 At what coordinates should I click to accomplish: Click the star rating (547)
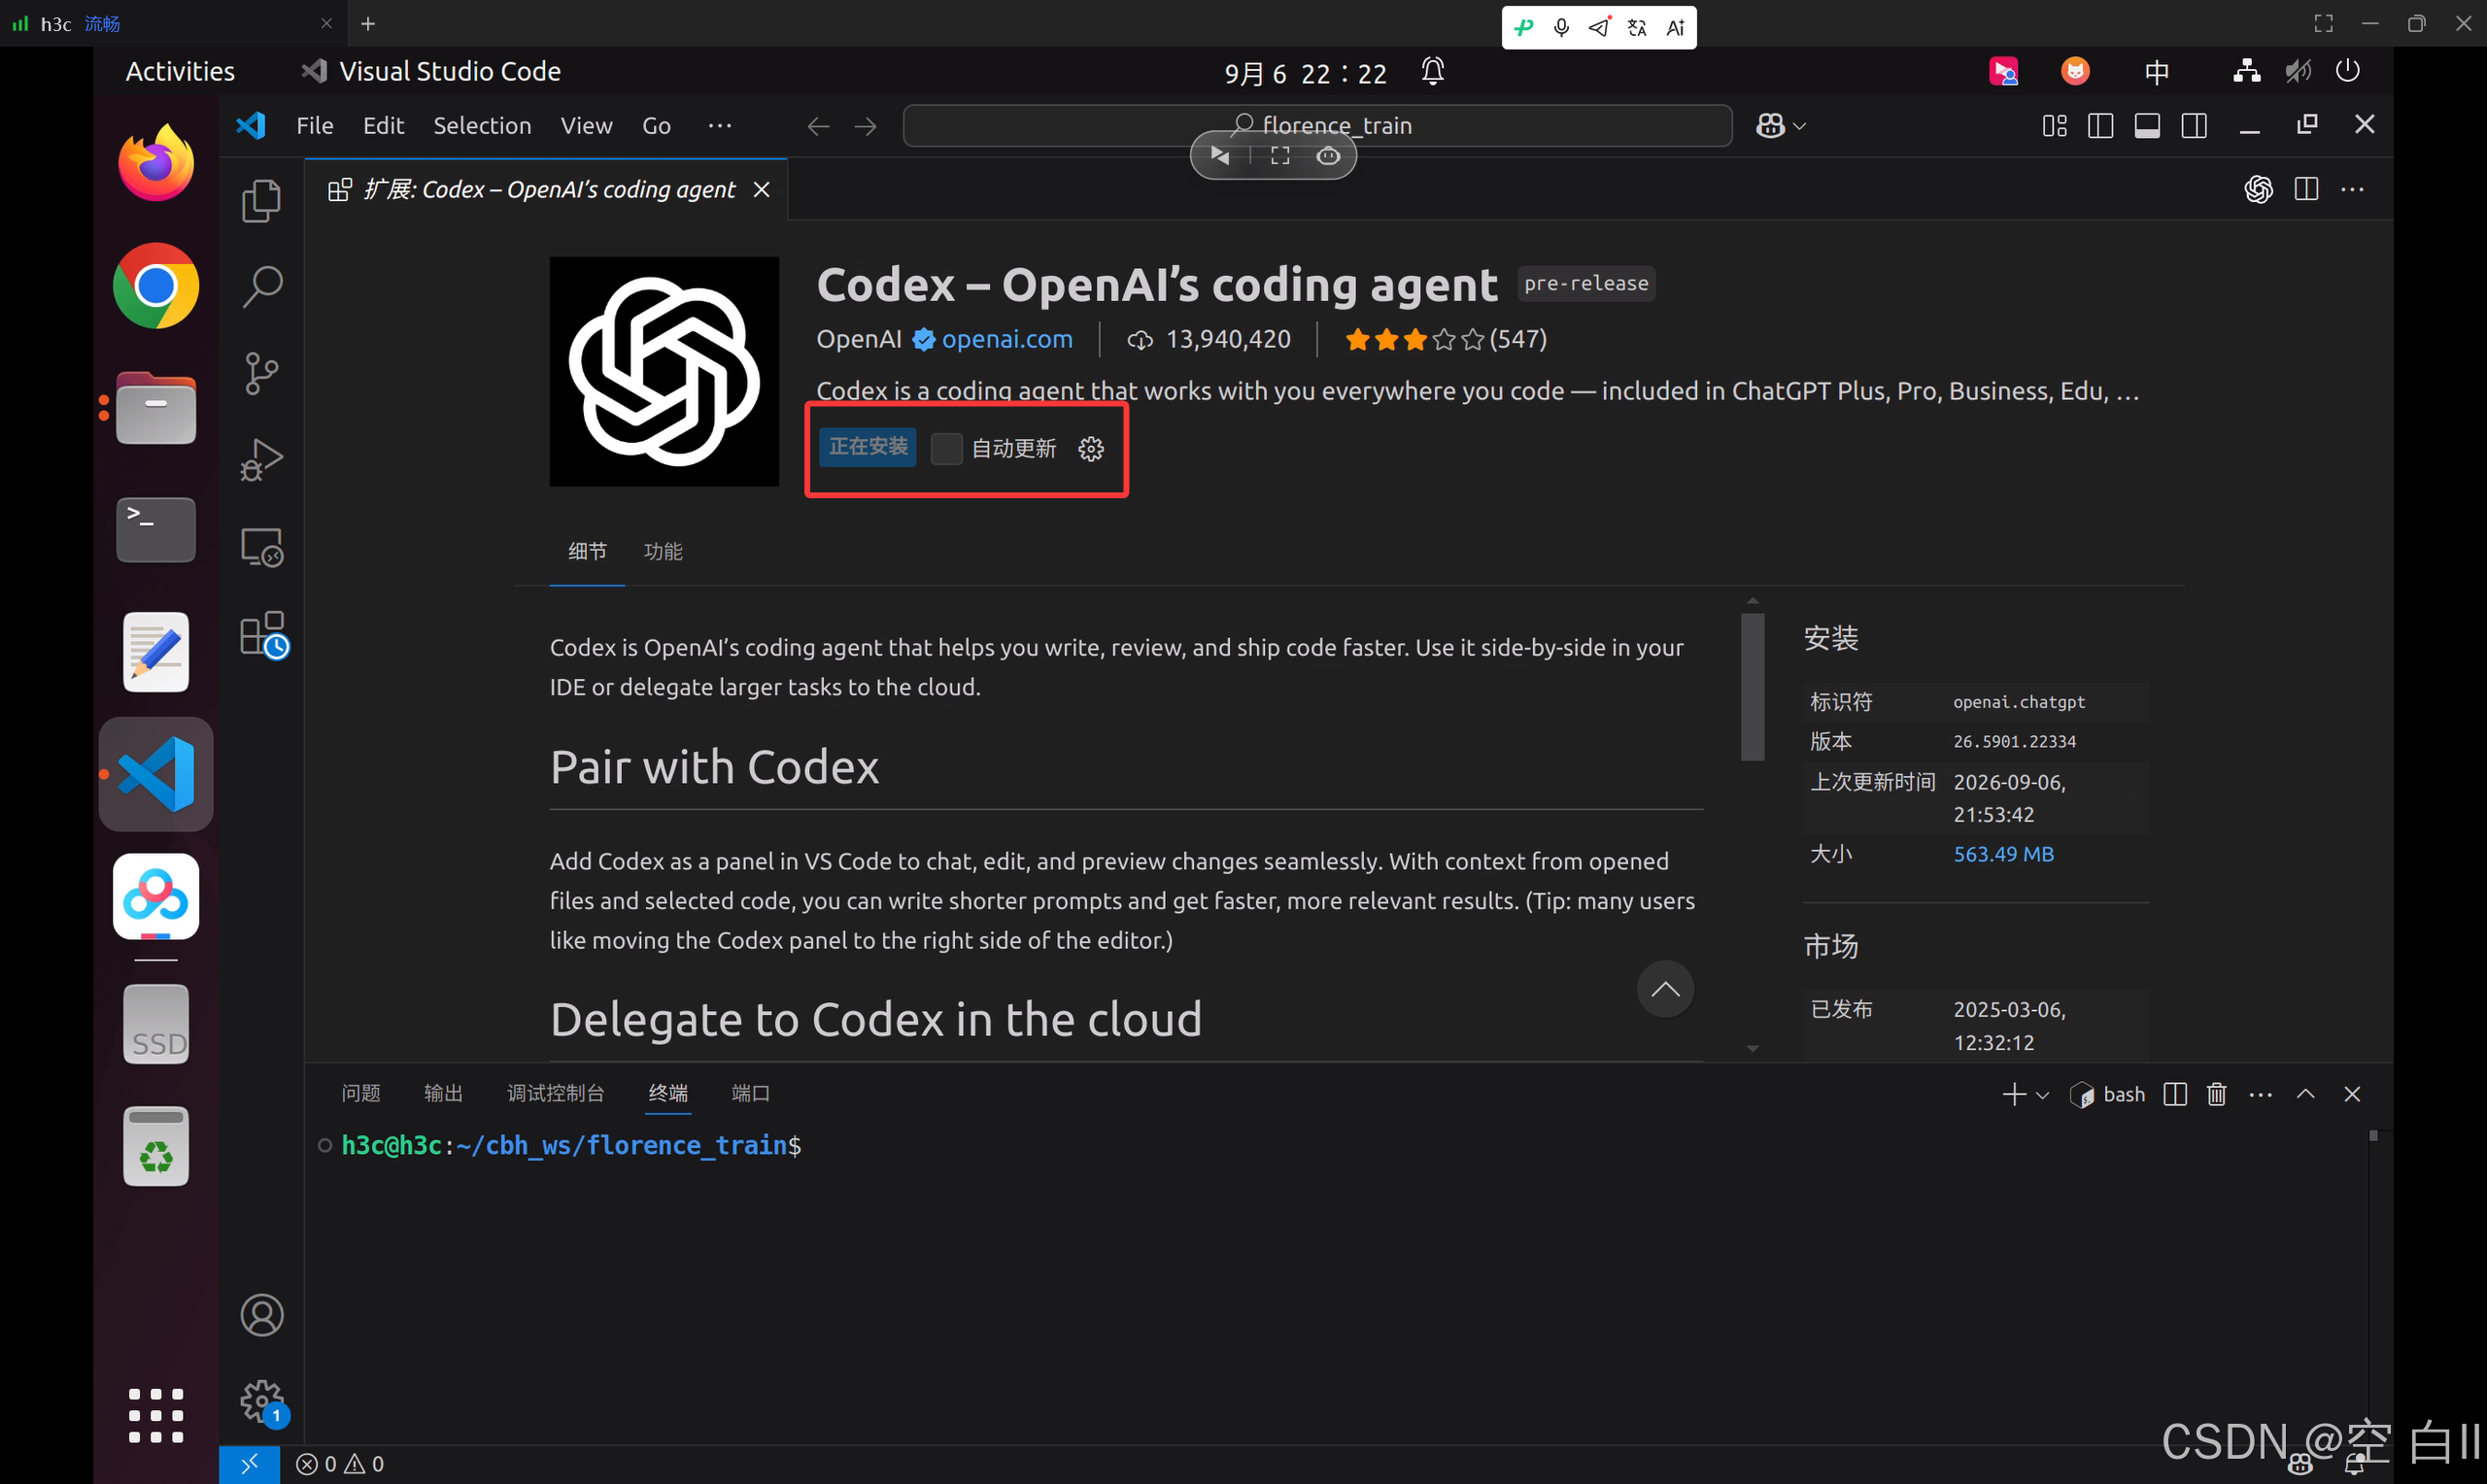tap(1445, 340)
